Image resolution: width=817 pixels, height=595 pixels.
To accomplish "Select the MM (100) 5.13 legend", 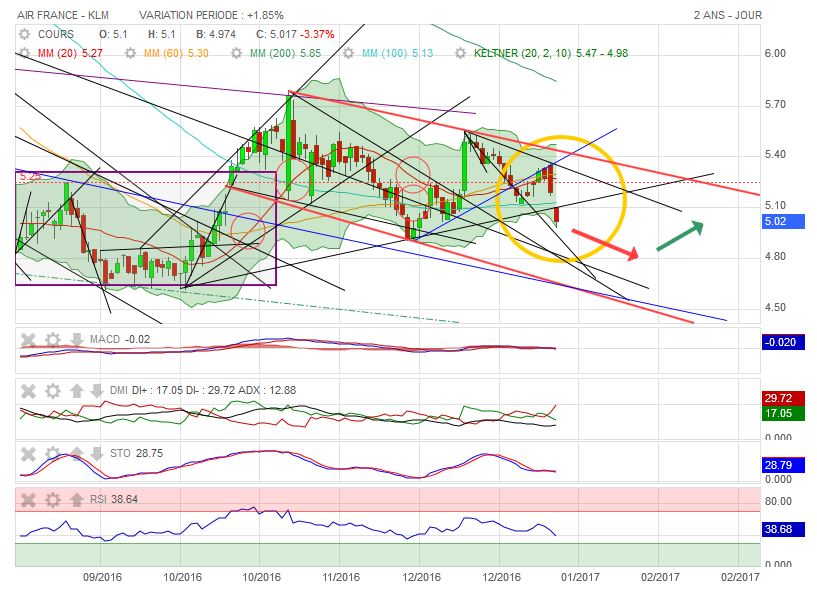I will (398, 53).
